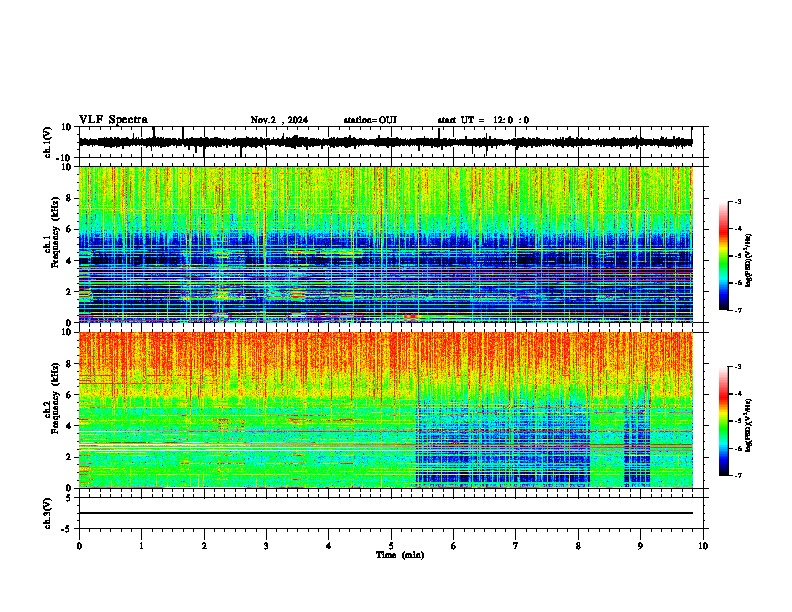This screenshot has height=612, width=792.
Task: Click the "VLF Spectra" title text
Action: coord(113,119)
